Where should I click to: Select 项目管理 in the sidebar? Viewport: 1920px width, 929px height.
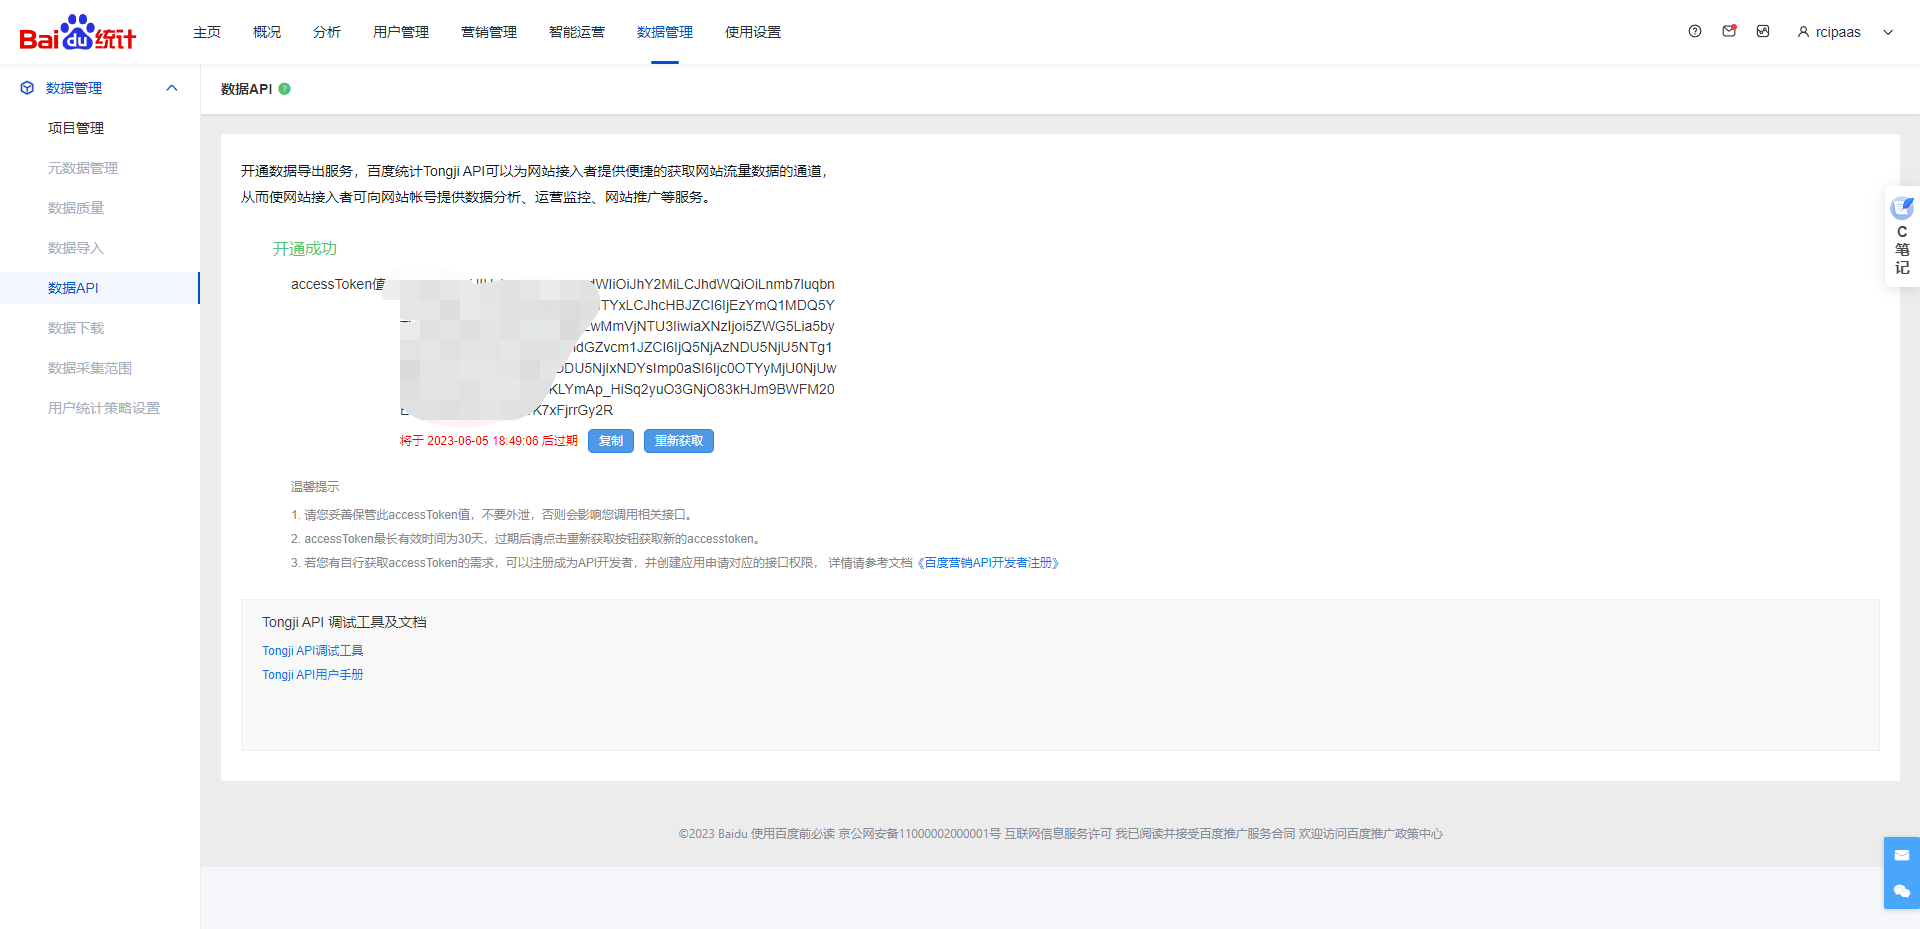point(75,128)
